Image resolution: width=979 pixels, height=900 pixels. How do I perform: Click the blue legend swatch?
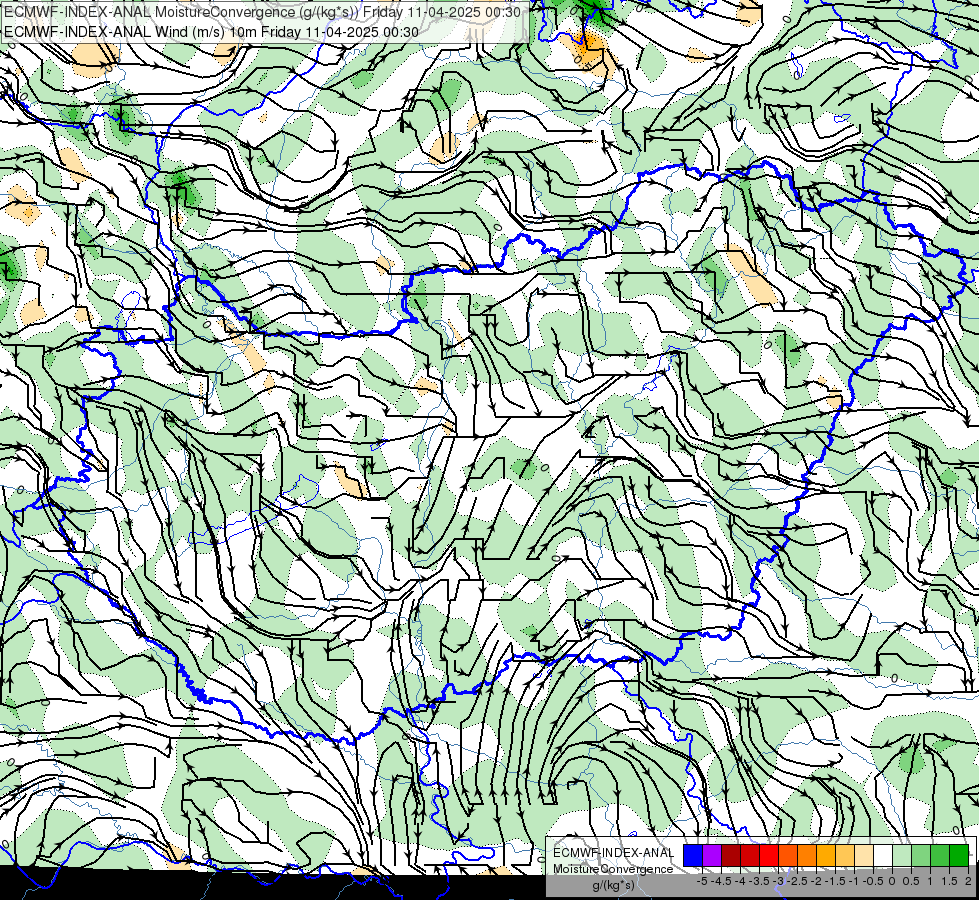tap(693, 855)
